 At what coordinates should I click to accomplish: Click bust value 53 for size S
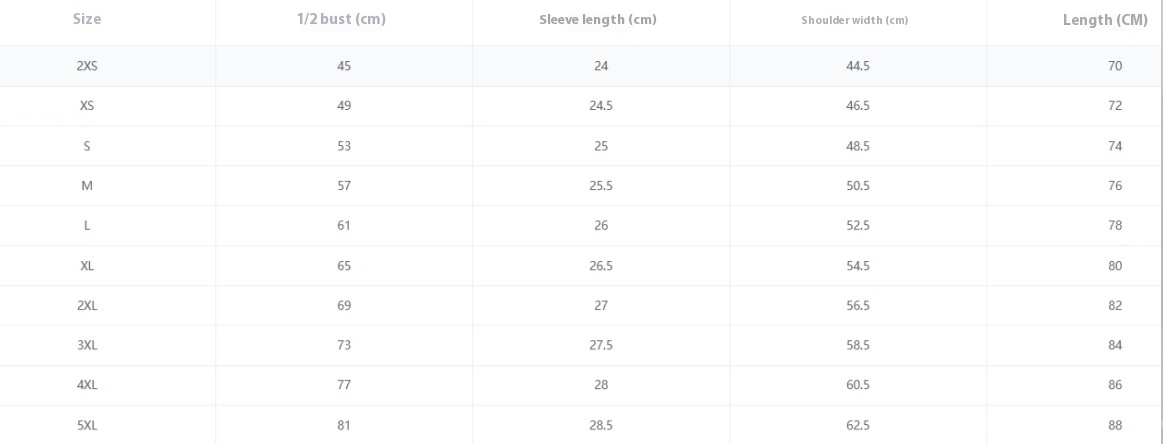(x=343, y=146)
